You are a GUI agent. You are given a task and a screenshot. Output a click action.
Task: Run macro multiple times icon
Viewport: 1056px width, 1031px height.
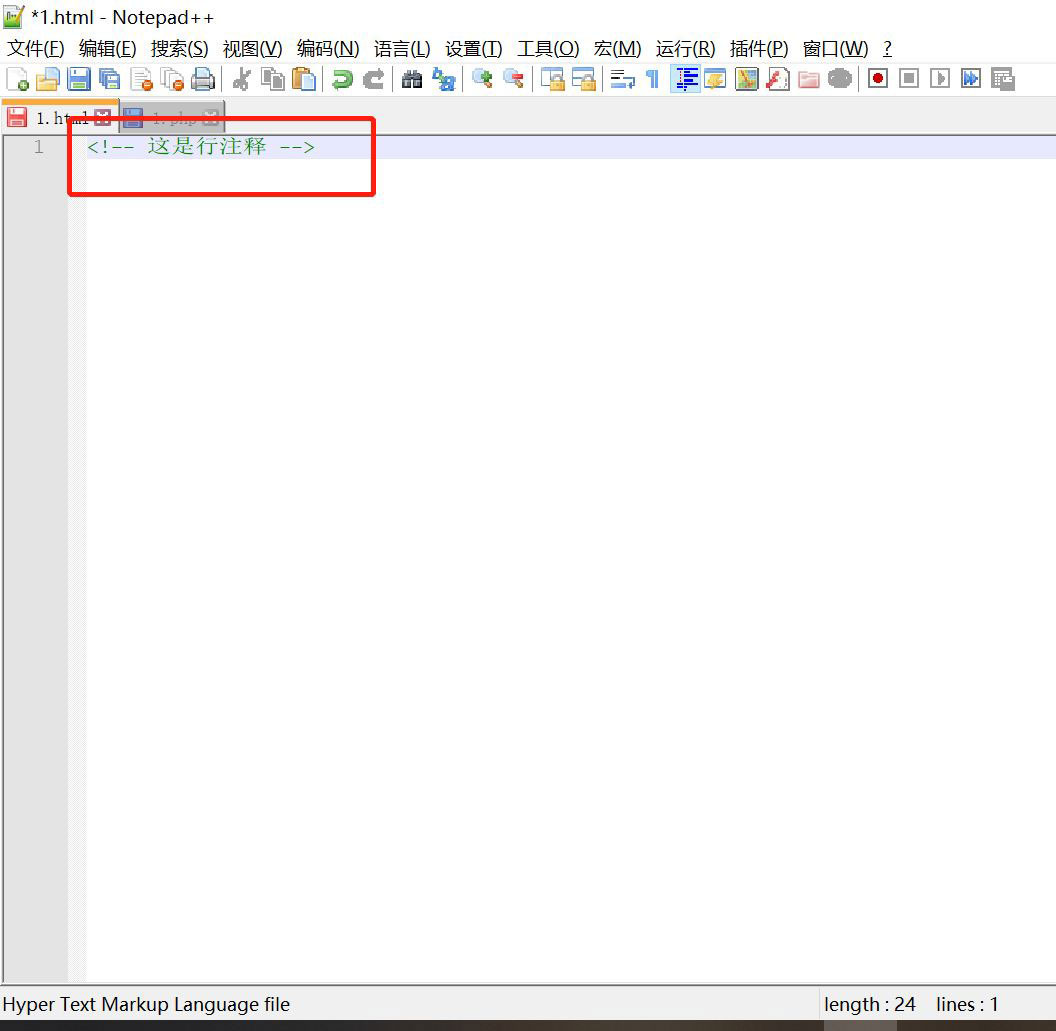pyautogui.click(x=971, y=79)
